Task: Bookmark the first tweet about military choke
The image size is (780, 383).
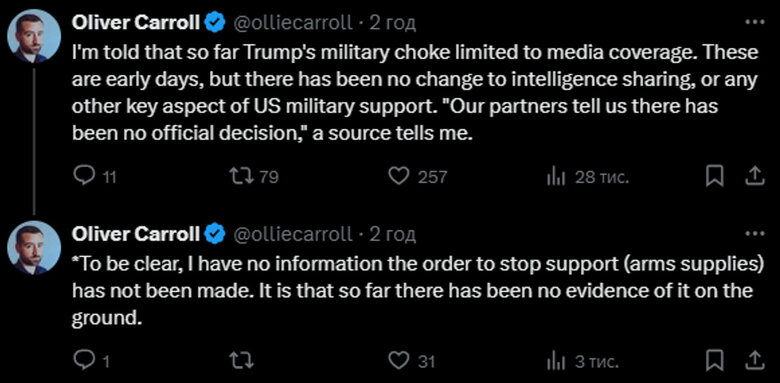Action: click(x=714, y=177)
